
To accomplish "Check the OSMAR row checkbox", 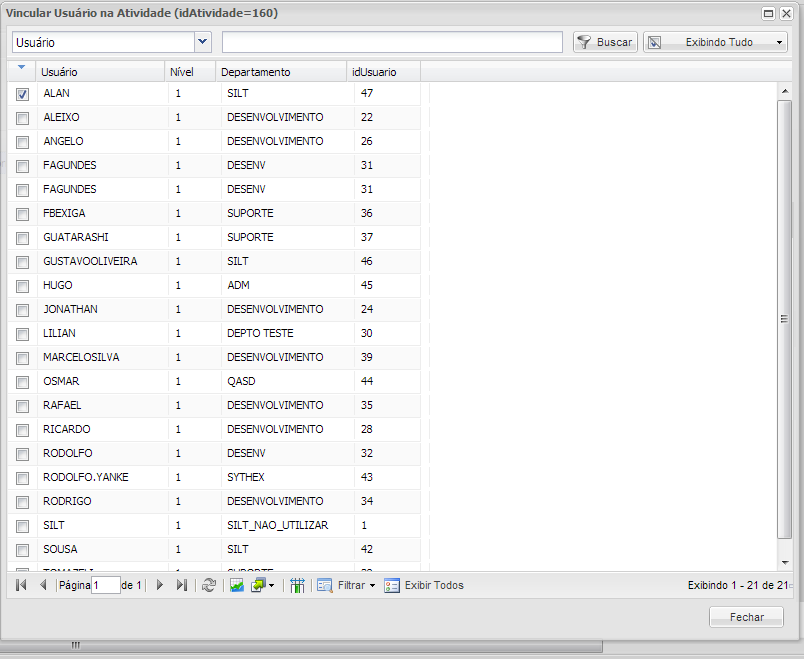I will point(22,382).
